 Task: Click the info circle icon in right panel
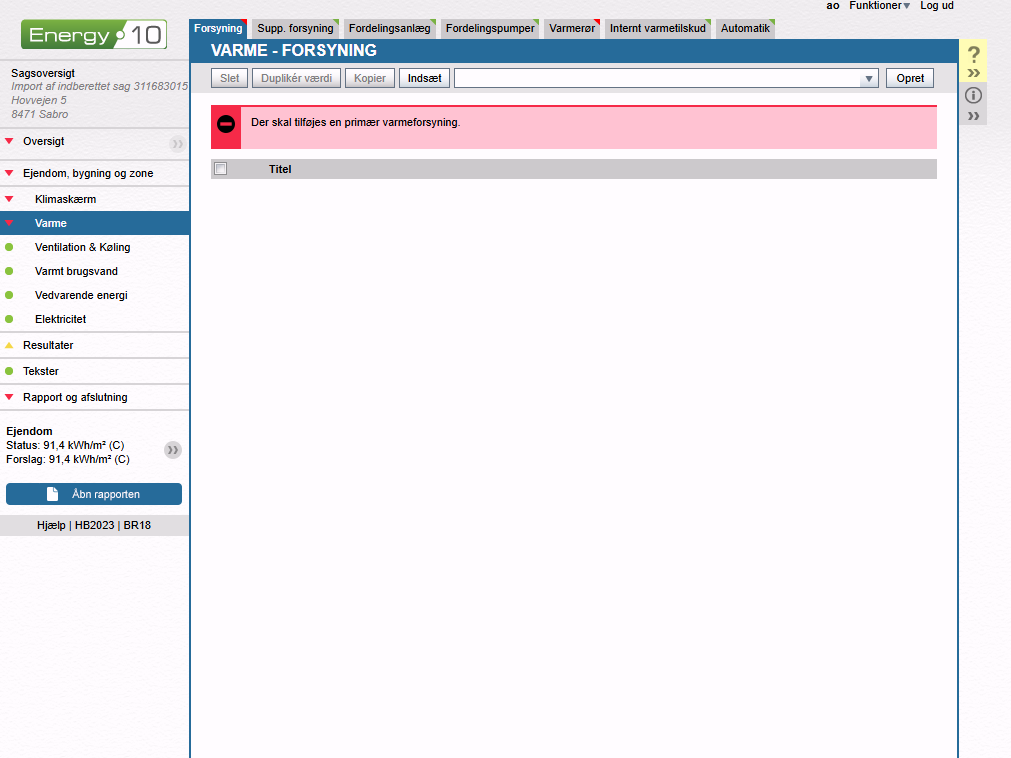(973, 96)
